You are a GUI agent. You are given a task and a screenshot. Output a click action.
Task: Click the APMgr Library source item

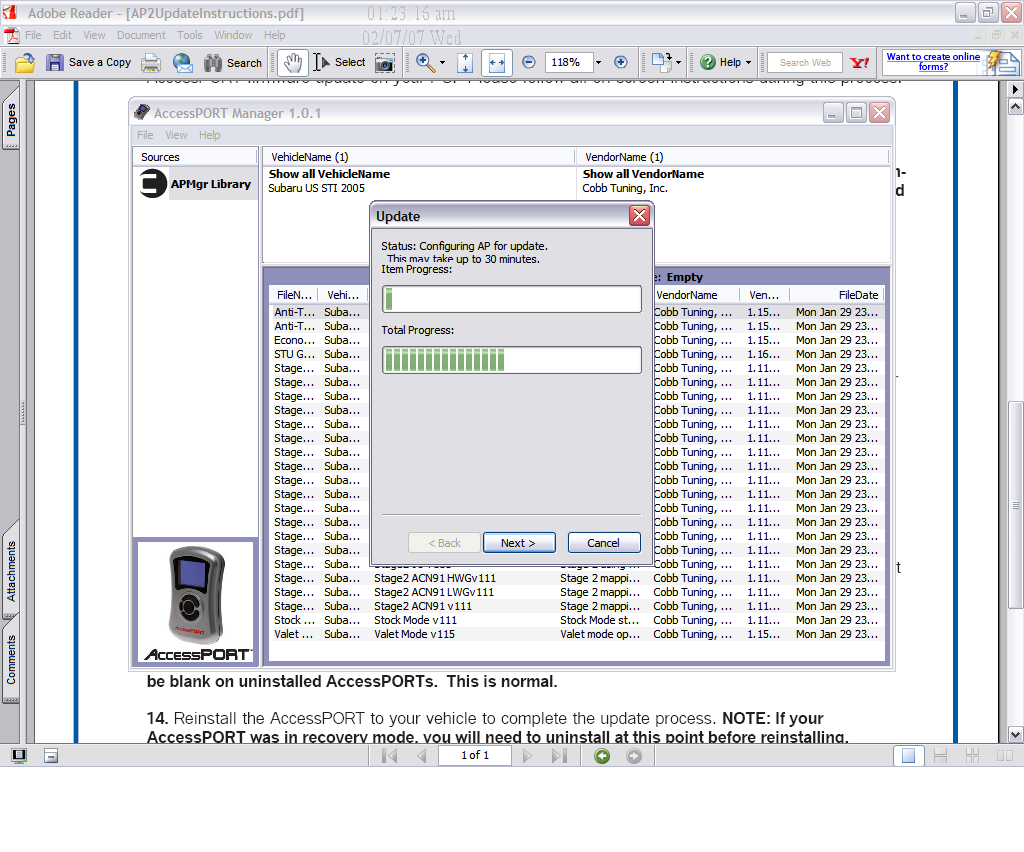coord(196,183)
